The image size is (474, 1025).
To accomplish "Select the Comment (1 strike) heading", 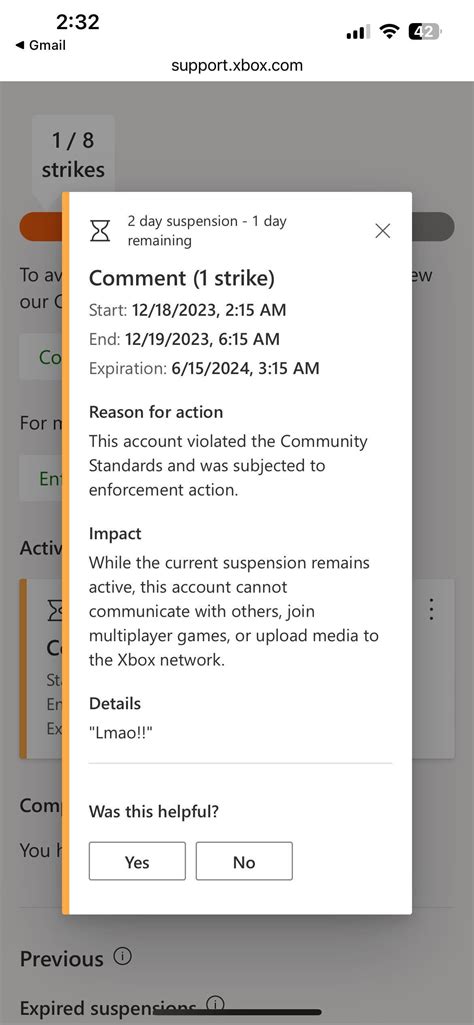I will (x=182, y=278).
